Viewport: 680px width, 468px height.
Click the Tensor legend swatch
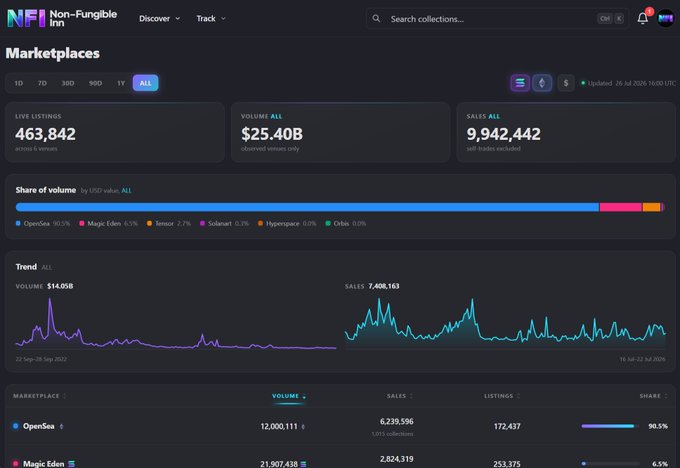[150, 223]
